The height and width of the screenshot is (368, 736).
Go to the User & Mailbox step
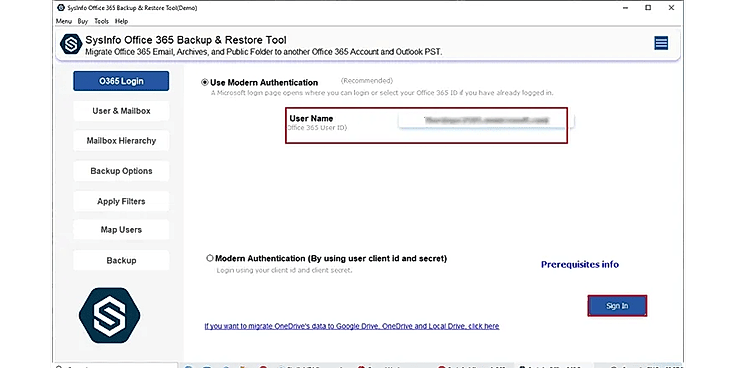pyautogui.click(x=121, y=111)
